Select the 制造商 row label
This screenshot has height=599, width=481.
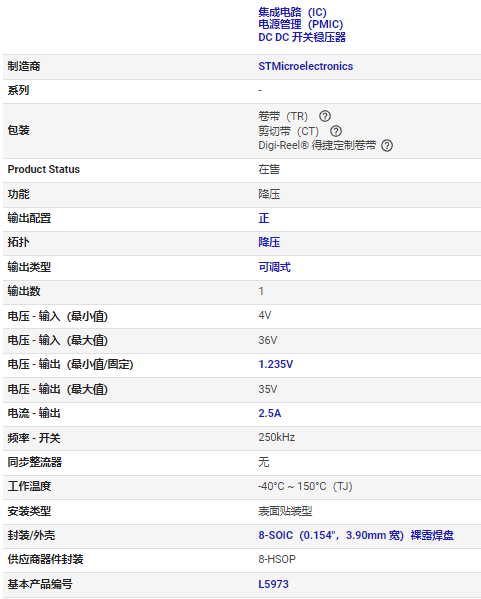pyautogui.click(x=24, y=66)
